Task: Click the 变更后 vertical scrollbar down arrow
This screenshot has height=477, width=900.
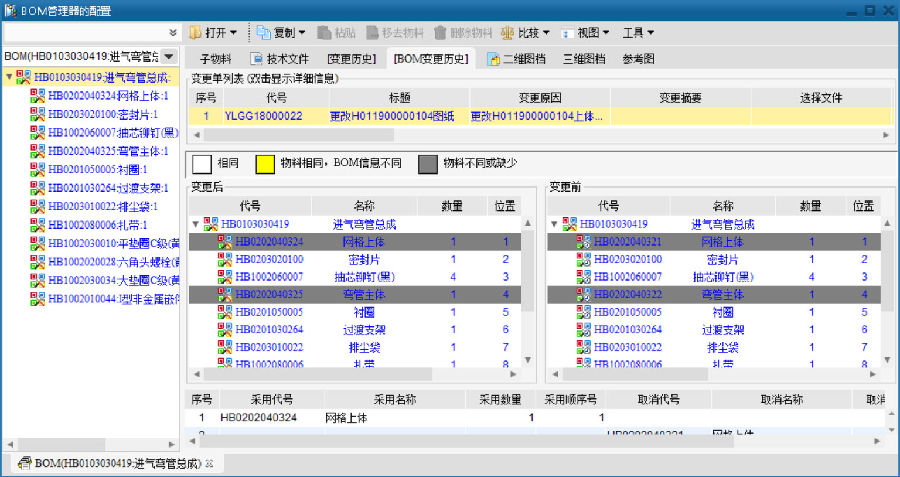Action: click(x=527, y=360)
